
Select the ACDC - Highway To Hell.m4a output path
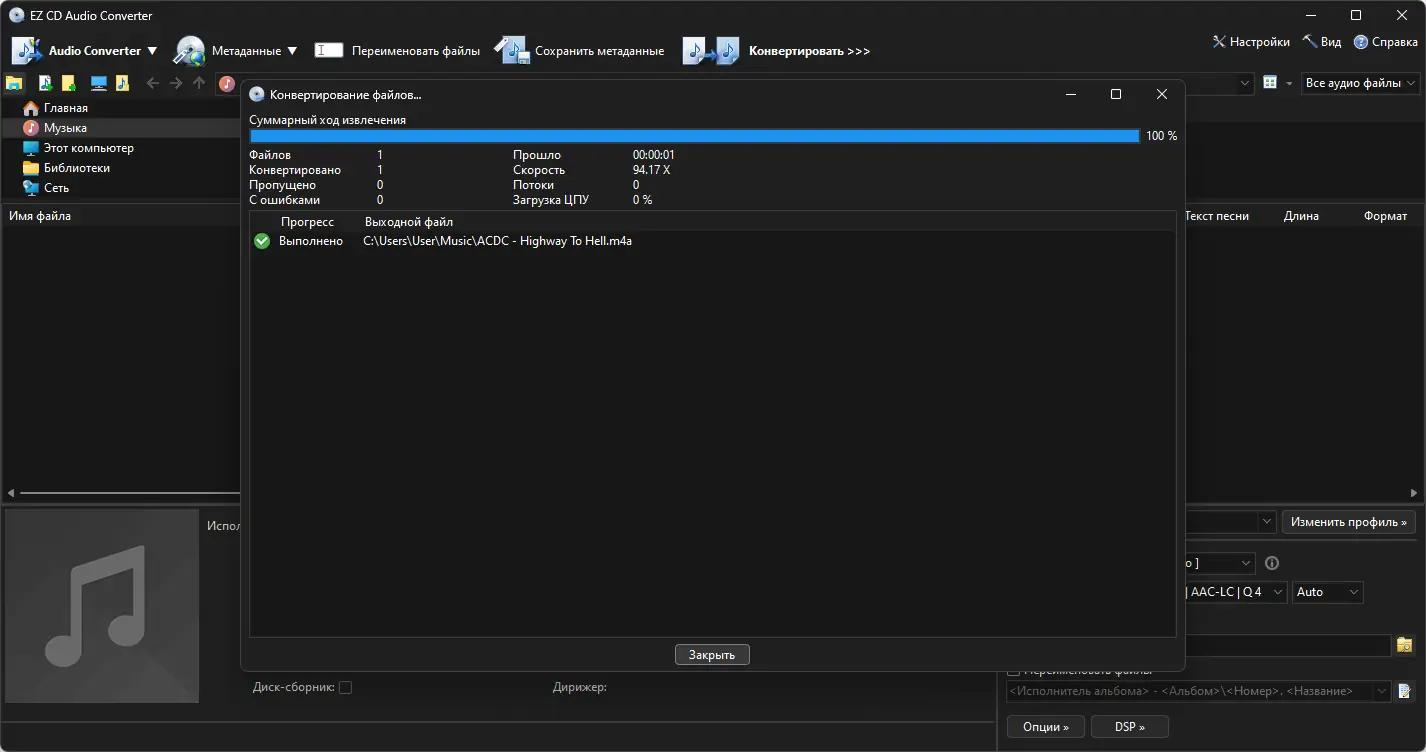[x=497, y=241]
